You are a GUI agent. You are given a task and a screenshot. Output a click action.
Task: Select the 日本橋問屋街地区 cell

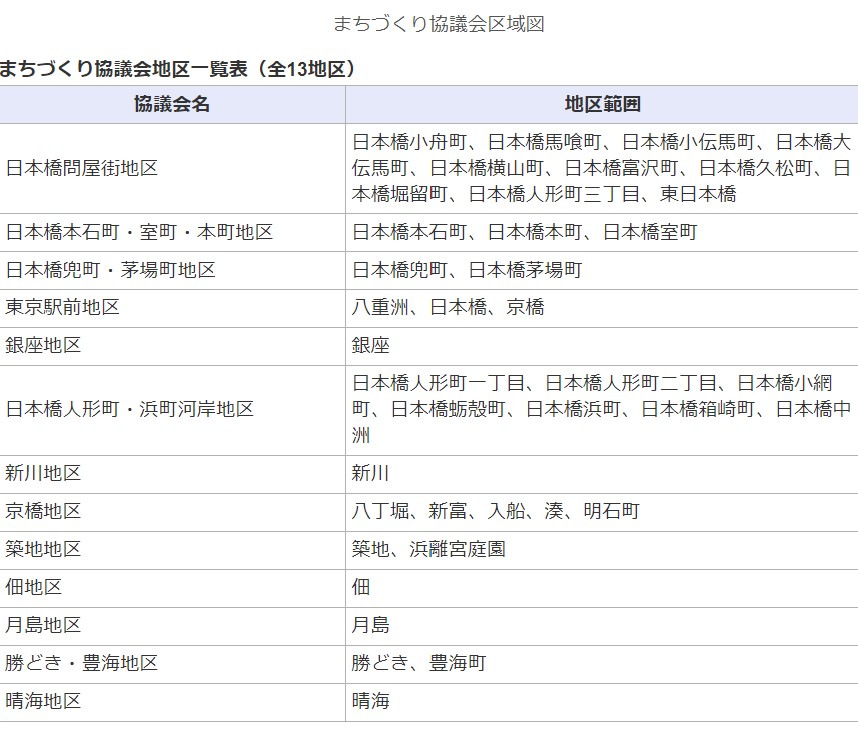pyautogui.click(x=82, y=168)
